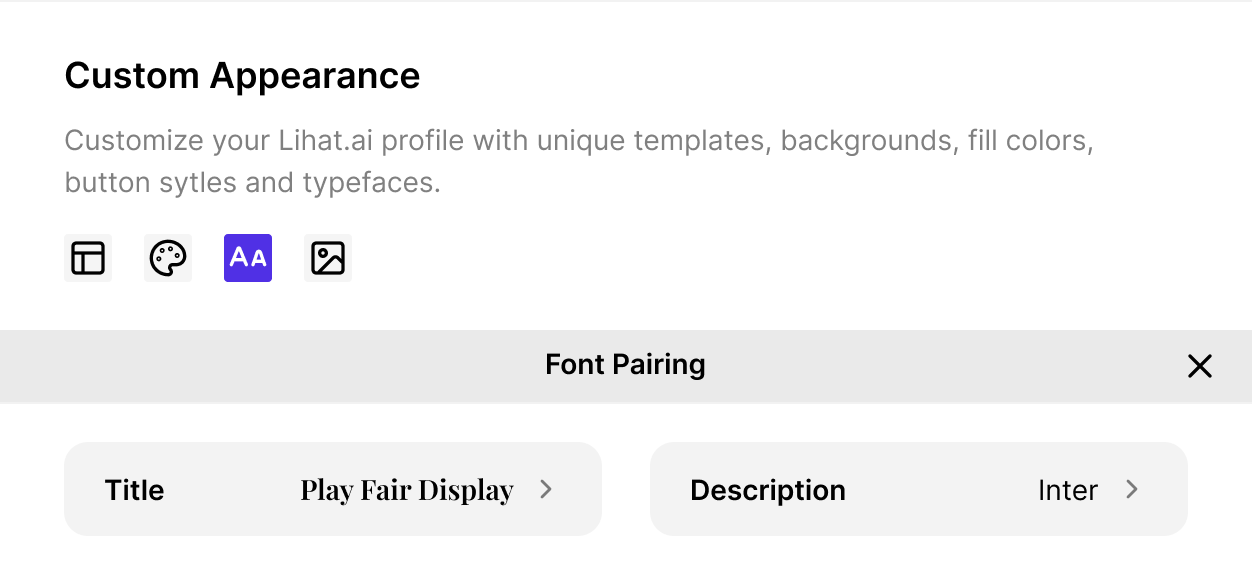Click the "Font Pairing" header text
Image resolution: width=1252 pixels, height=576 pixels.
625,364
